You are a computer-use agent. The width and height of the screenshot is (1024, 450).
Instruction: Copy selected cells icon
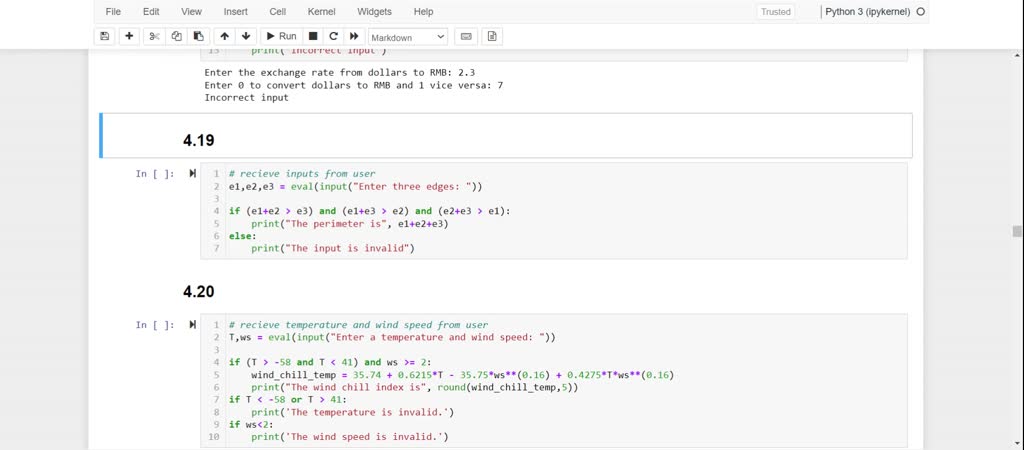coord(176,36)
